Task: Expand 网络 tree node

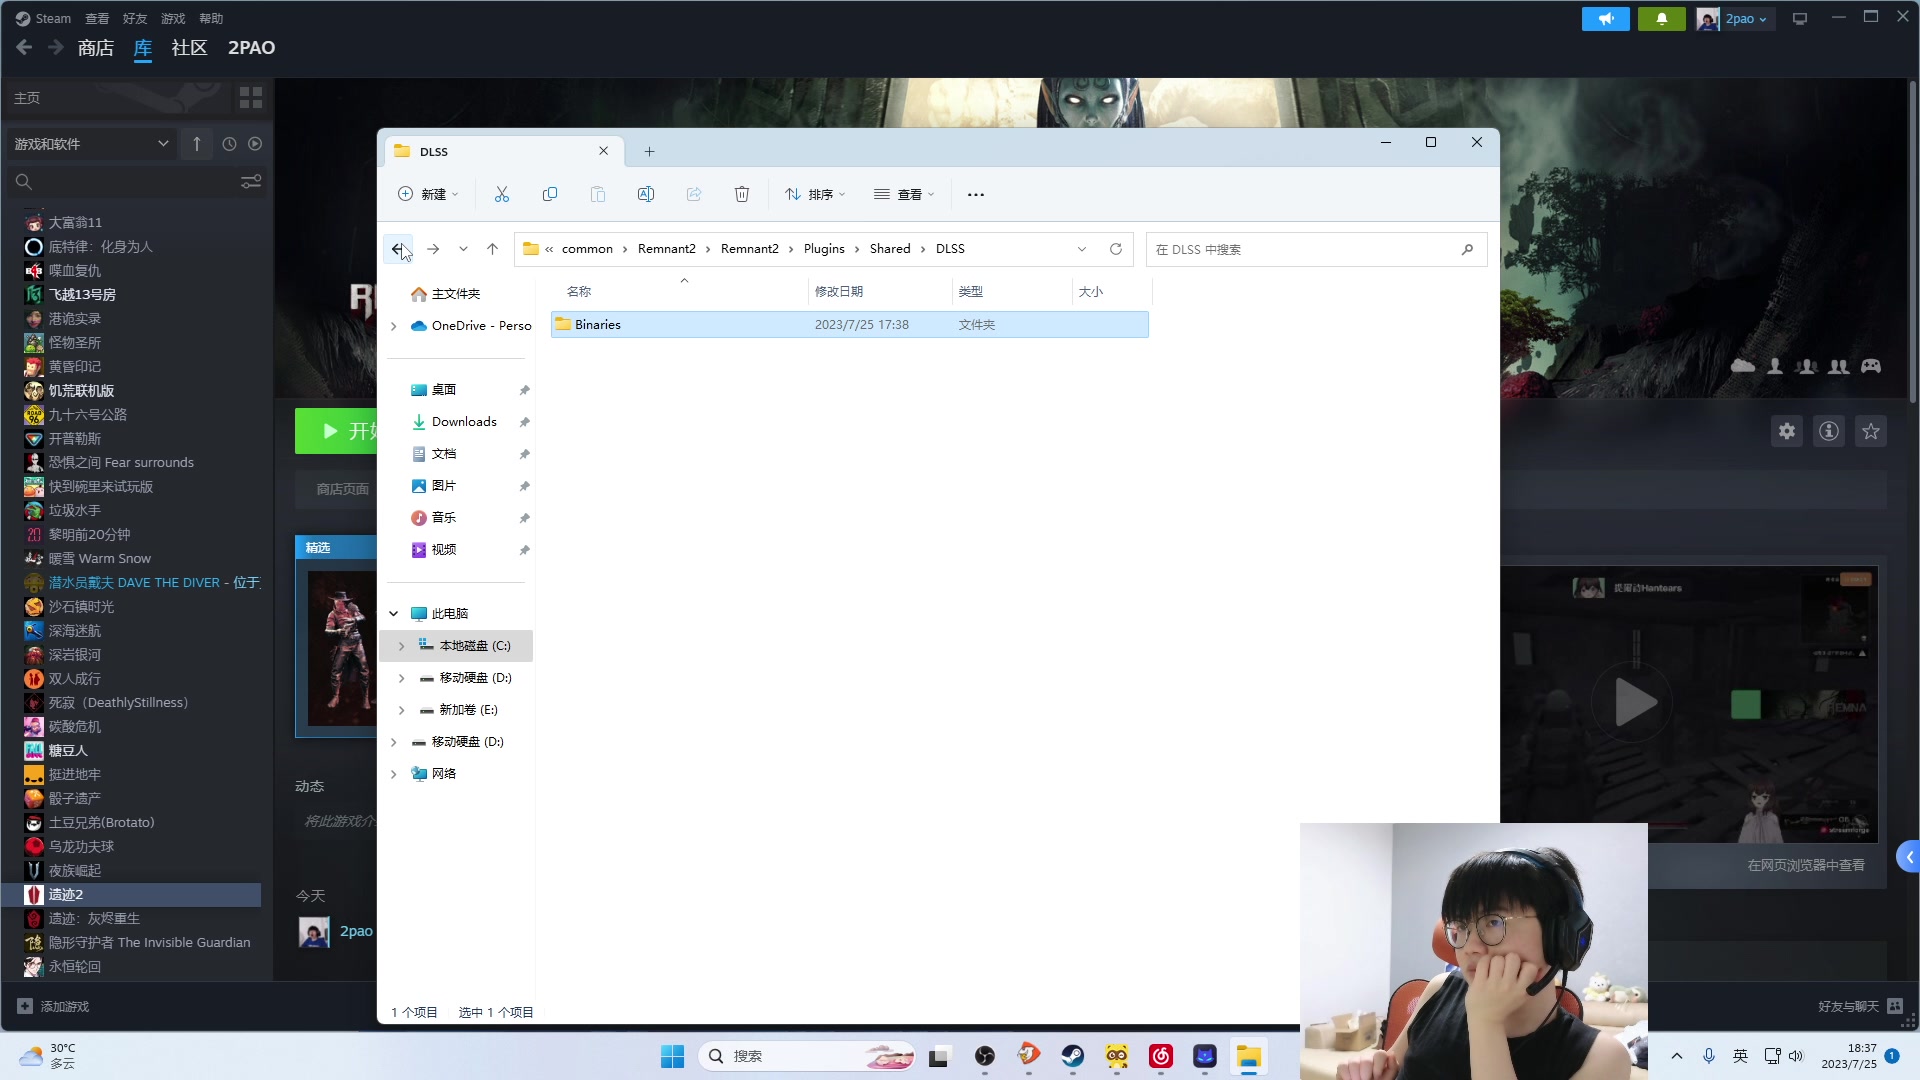Action: (394, 774)
